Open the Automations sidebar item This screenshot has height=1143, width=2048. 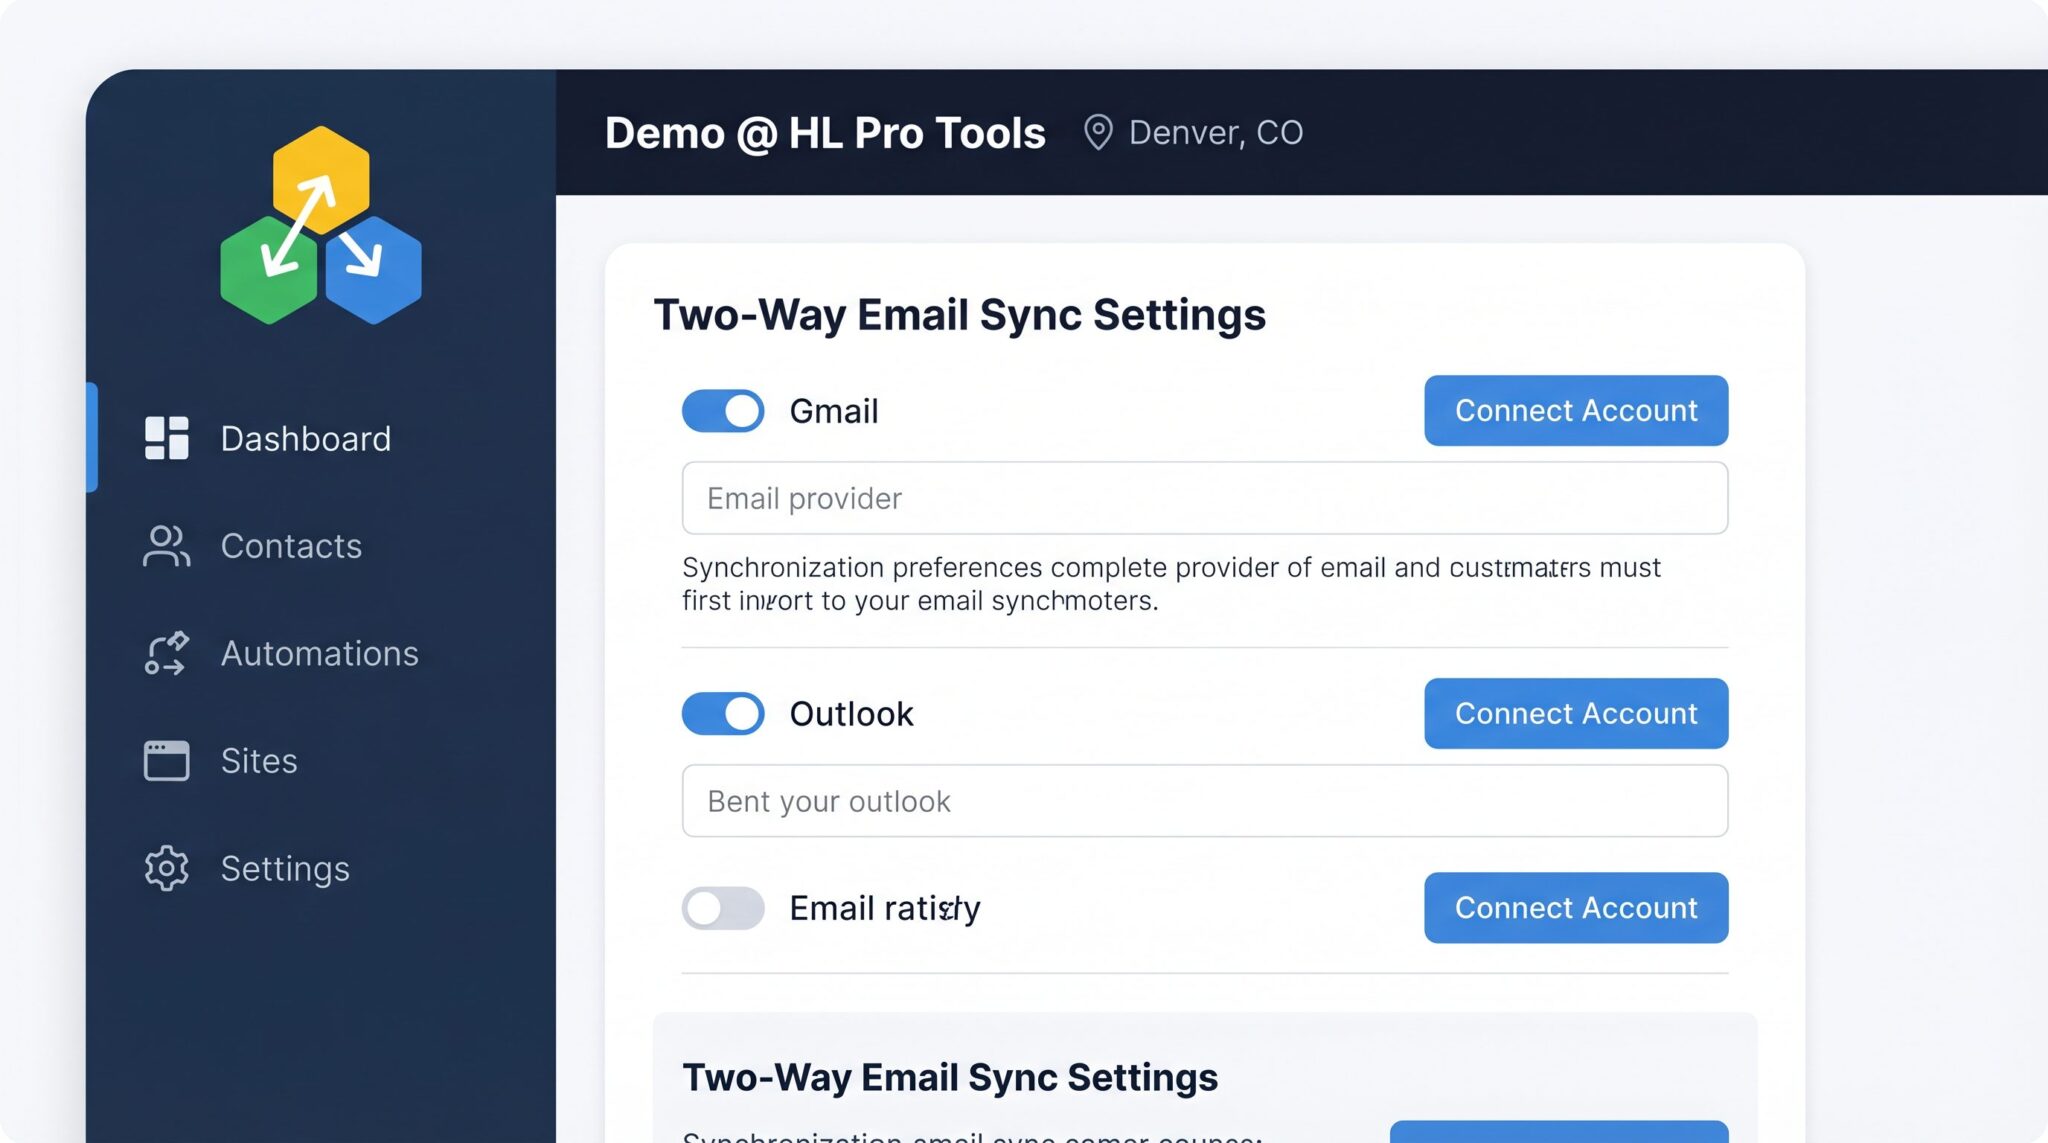(x=321, y=653)
